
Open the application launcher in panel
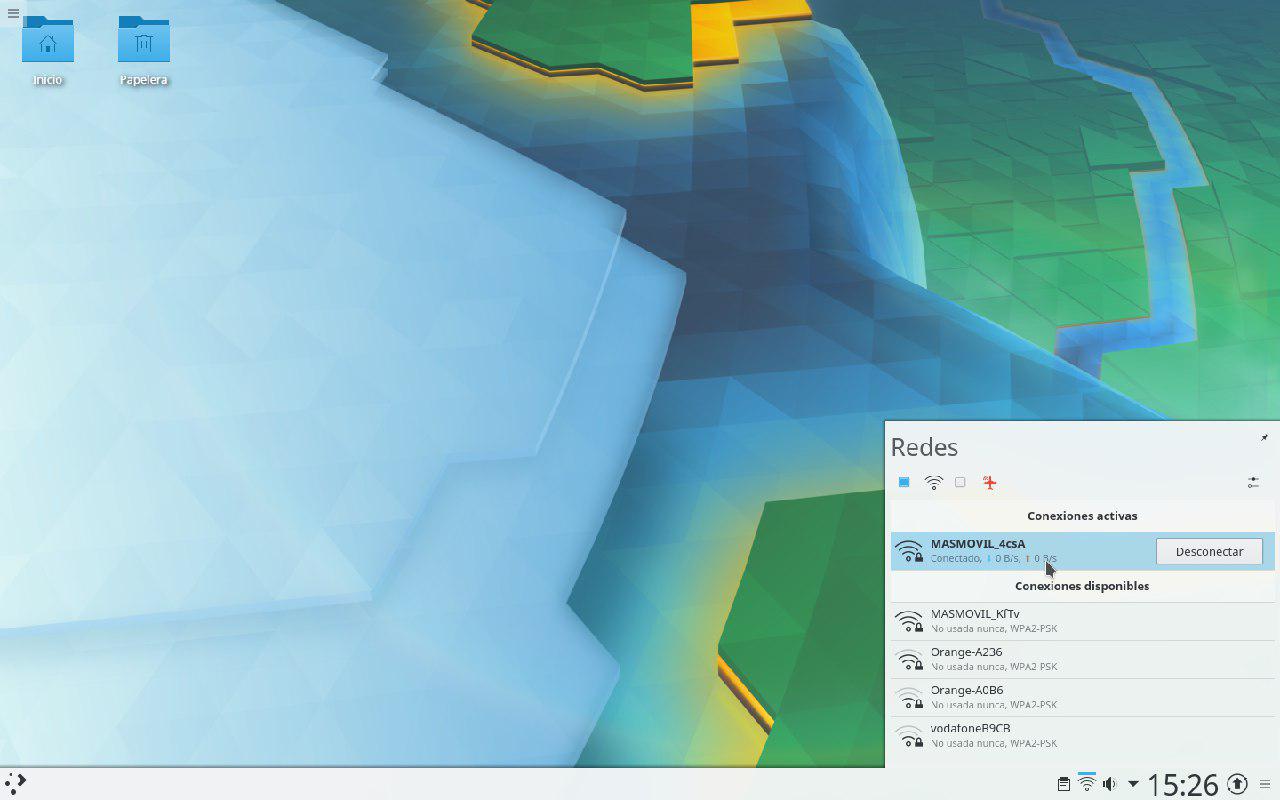[15, 783]
